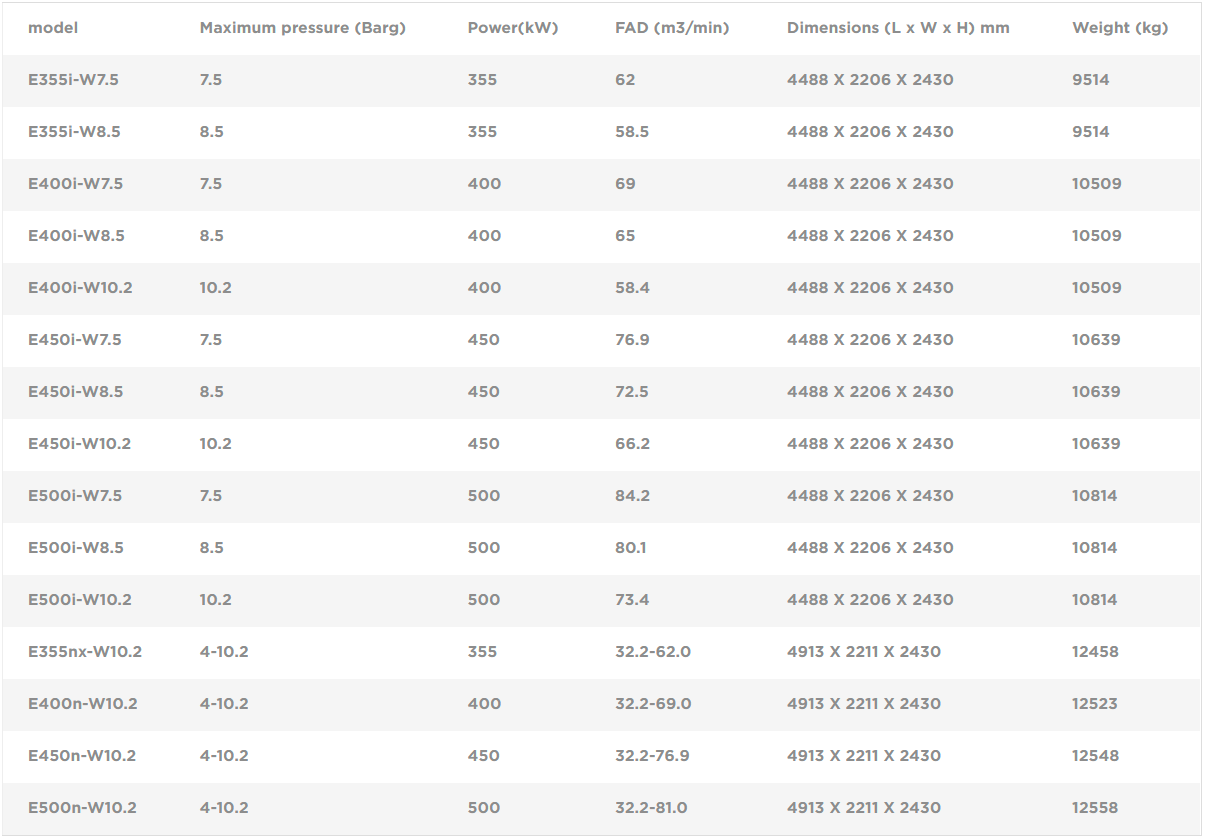The height and width of the screenshot is (840, 1207).
Task: Select the E500i-W8.5 model name
Action: point(76,548)
